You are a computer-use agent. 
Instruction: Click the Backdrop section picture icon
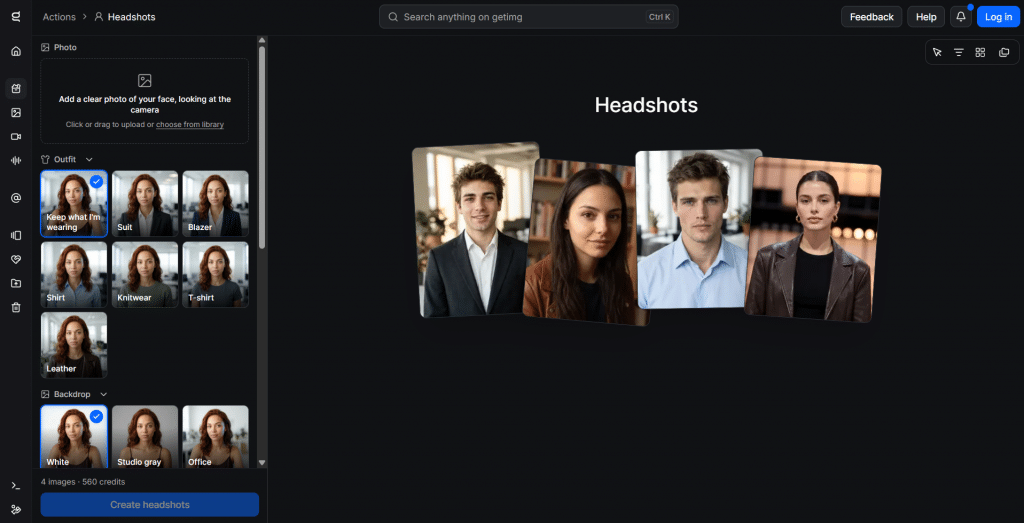[x=45, y=394]
